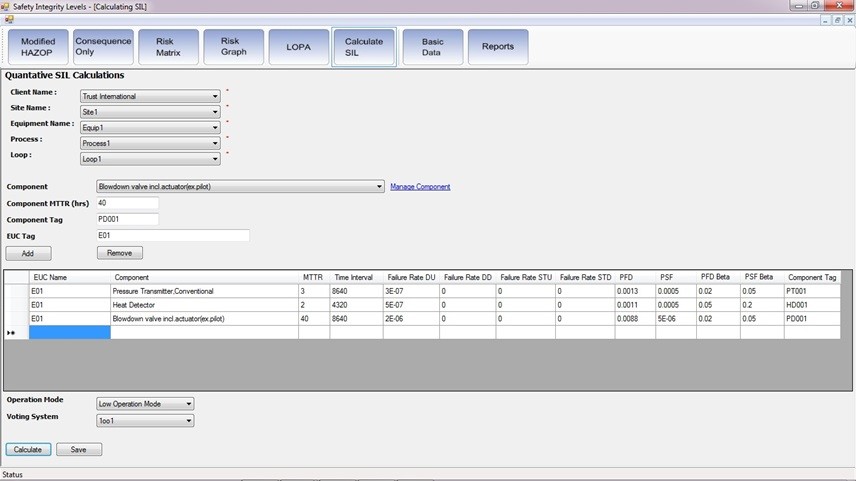
Task: Open the Risk Graph page
Action: point(233,47)
